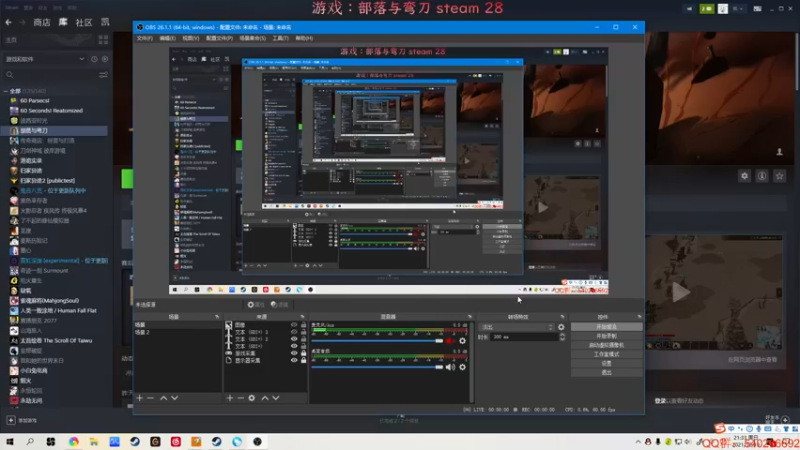Screen dimensions: 800x450
Task: Add a new scene with the plus icon
Action: [x=139, y=398]
